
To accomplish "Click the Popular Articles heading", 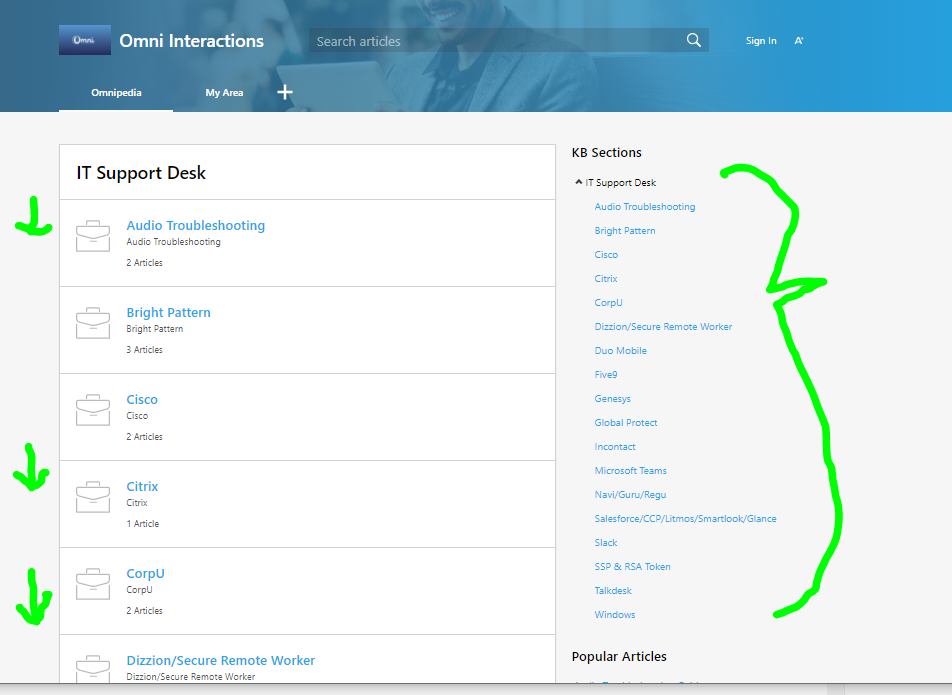I will (x=619, y=656).
